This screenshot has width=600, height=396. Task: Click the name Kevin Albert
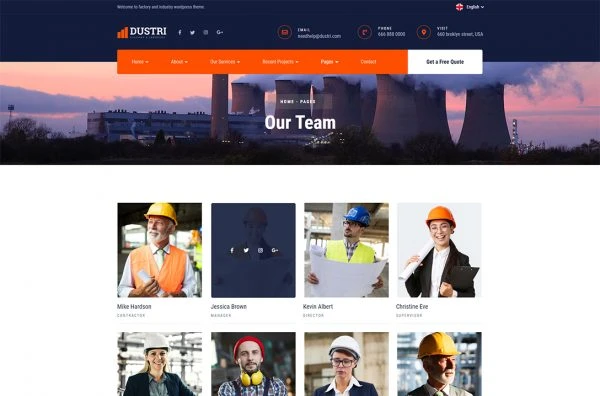point(318,306)
